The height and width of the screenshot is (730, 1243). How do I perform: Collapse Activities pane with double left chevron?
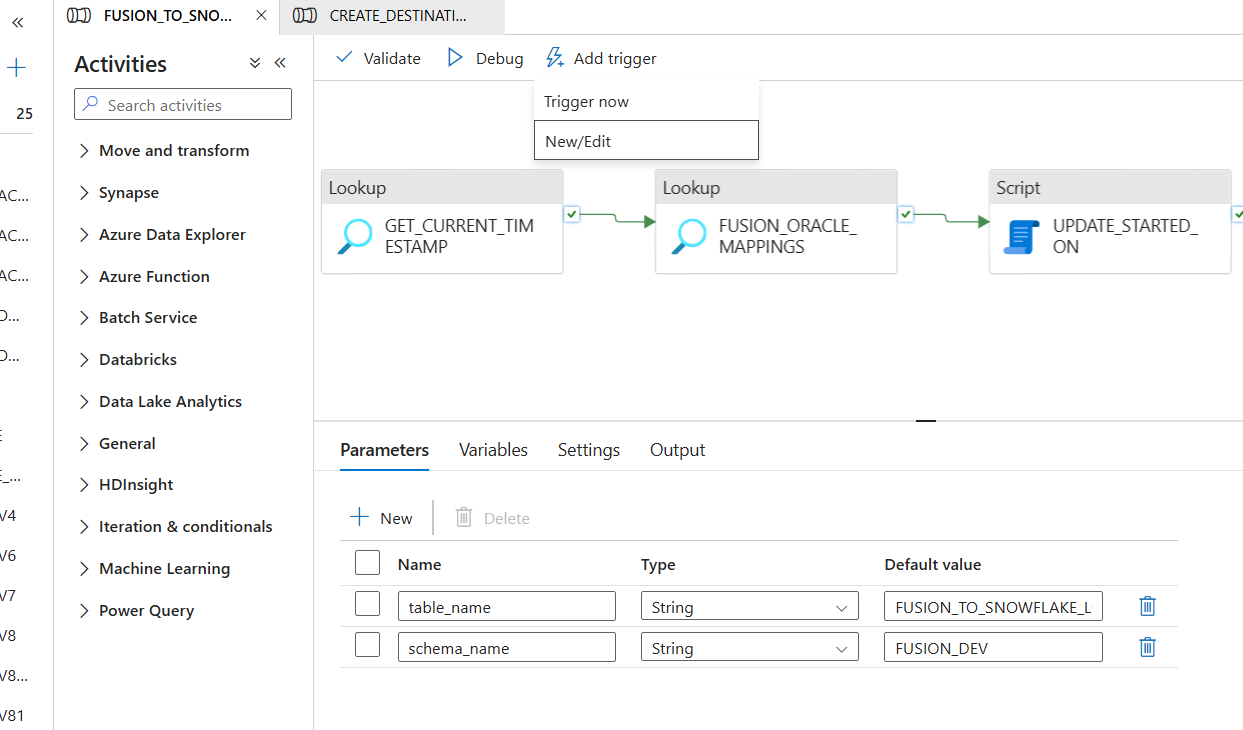click(280, 63)
